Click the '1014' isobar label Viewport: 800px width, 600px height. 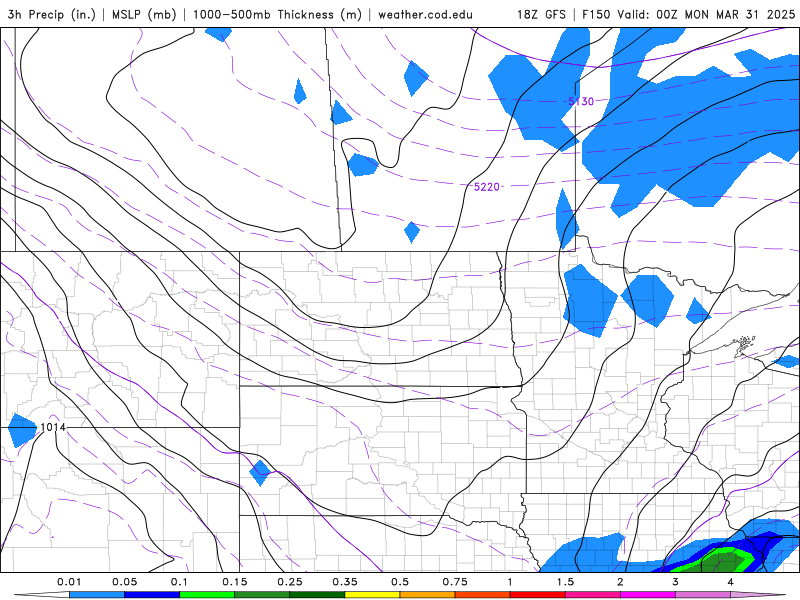coord(53,427)
